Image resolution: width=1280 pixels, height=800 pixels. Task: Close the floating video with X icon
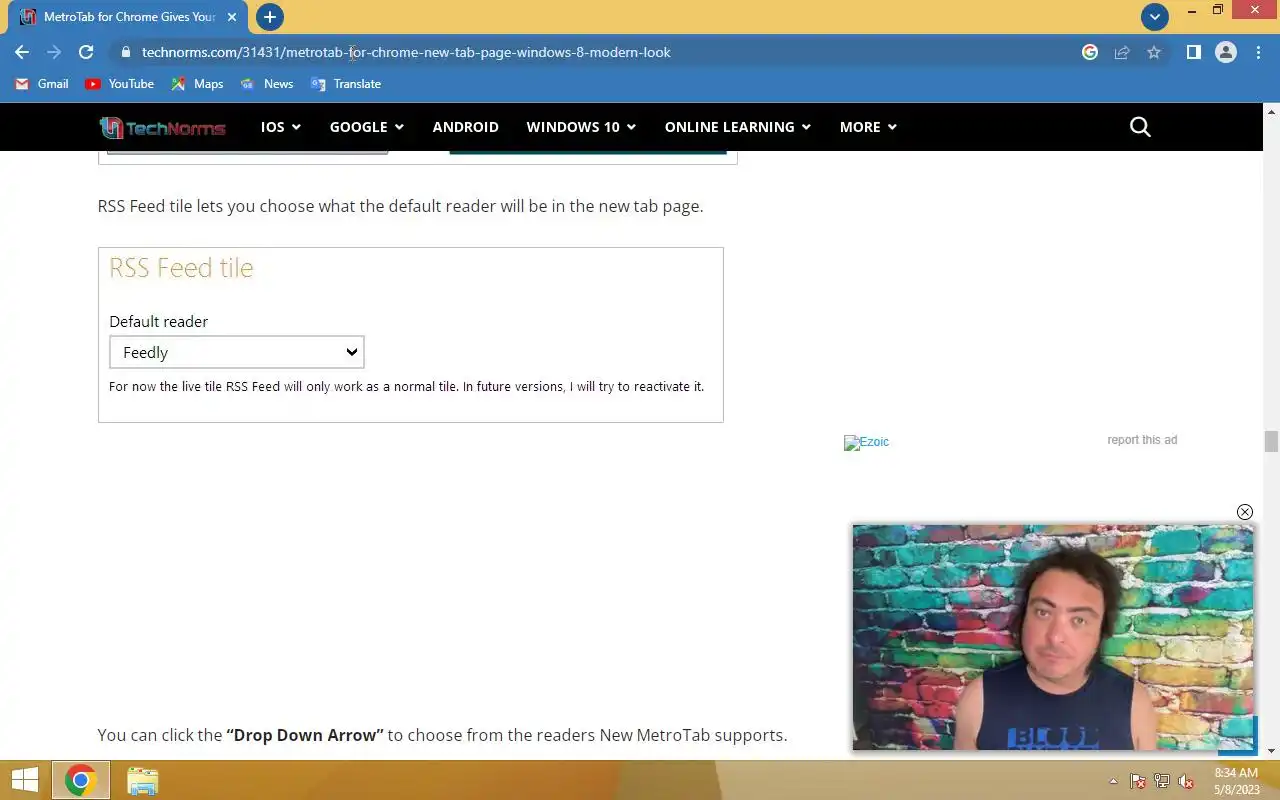tap(1245, 512)
